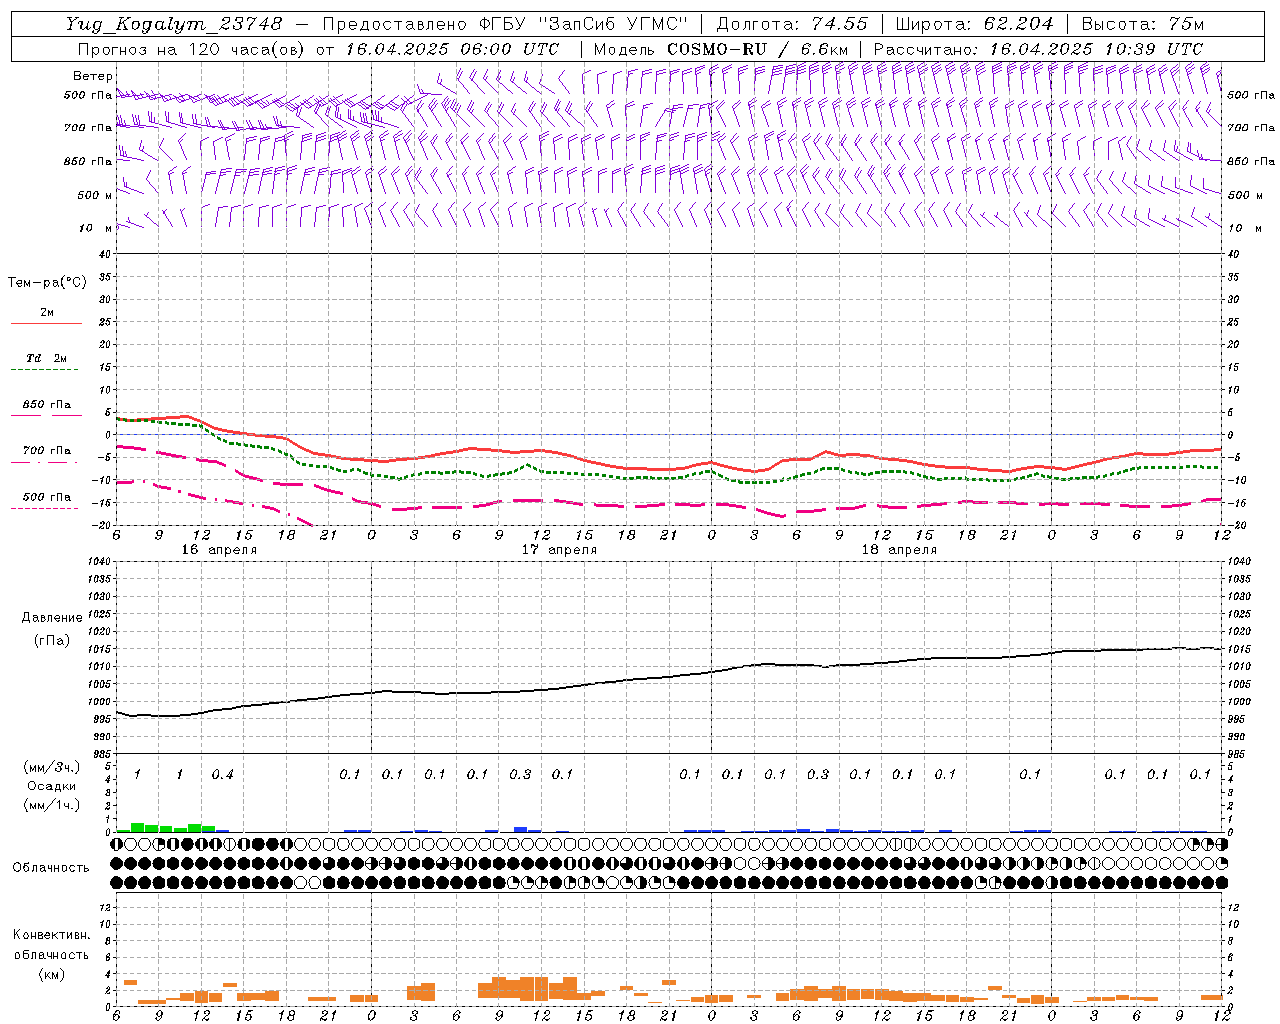Click the (мм/1ч.) precipitation unit label
Viewport: 1280px width, 1024px height.
pyautogui.click(x=51, y=805)
